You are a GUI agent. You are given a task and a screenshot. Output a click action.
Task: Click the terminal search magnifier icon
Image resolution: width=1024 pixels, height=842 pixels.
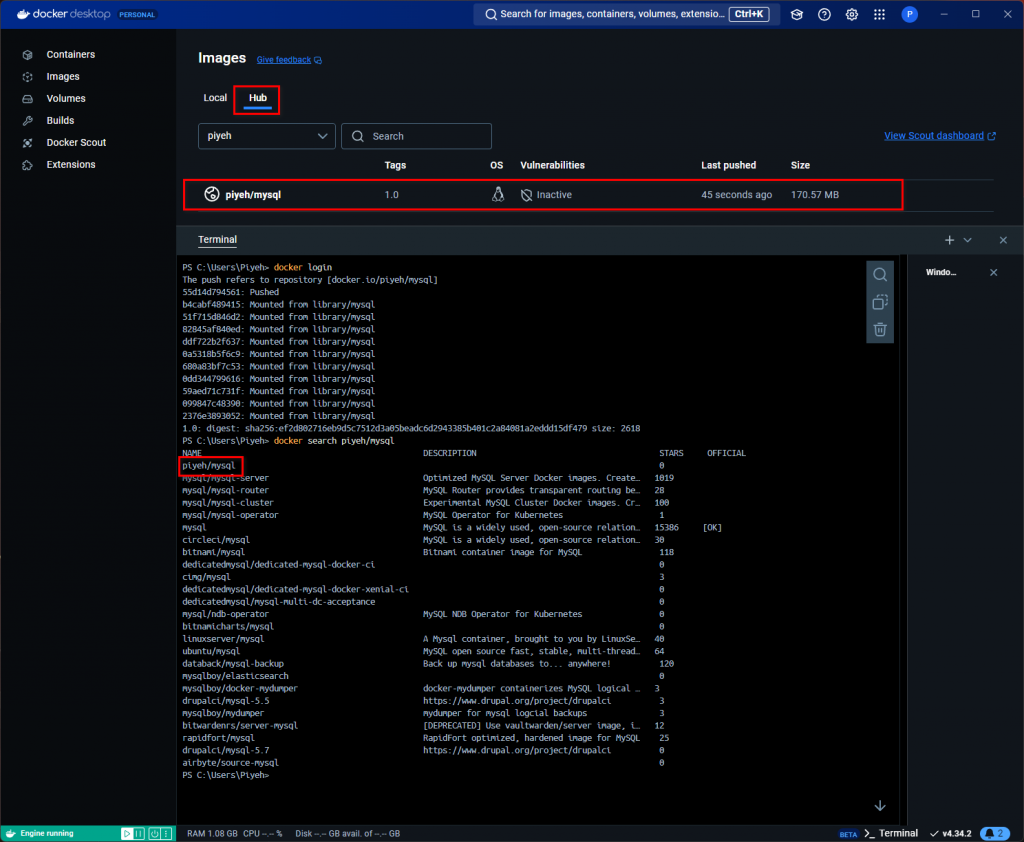[880, 274]
